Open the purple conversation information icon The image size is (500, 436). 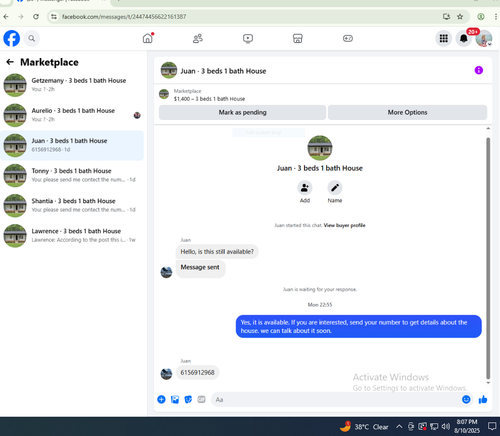[479, 70]
